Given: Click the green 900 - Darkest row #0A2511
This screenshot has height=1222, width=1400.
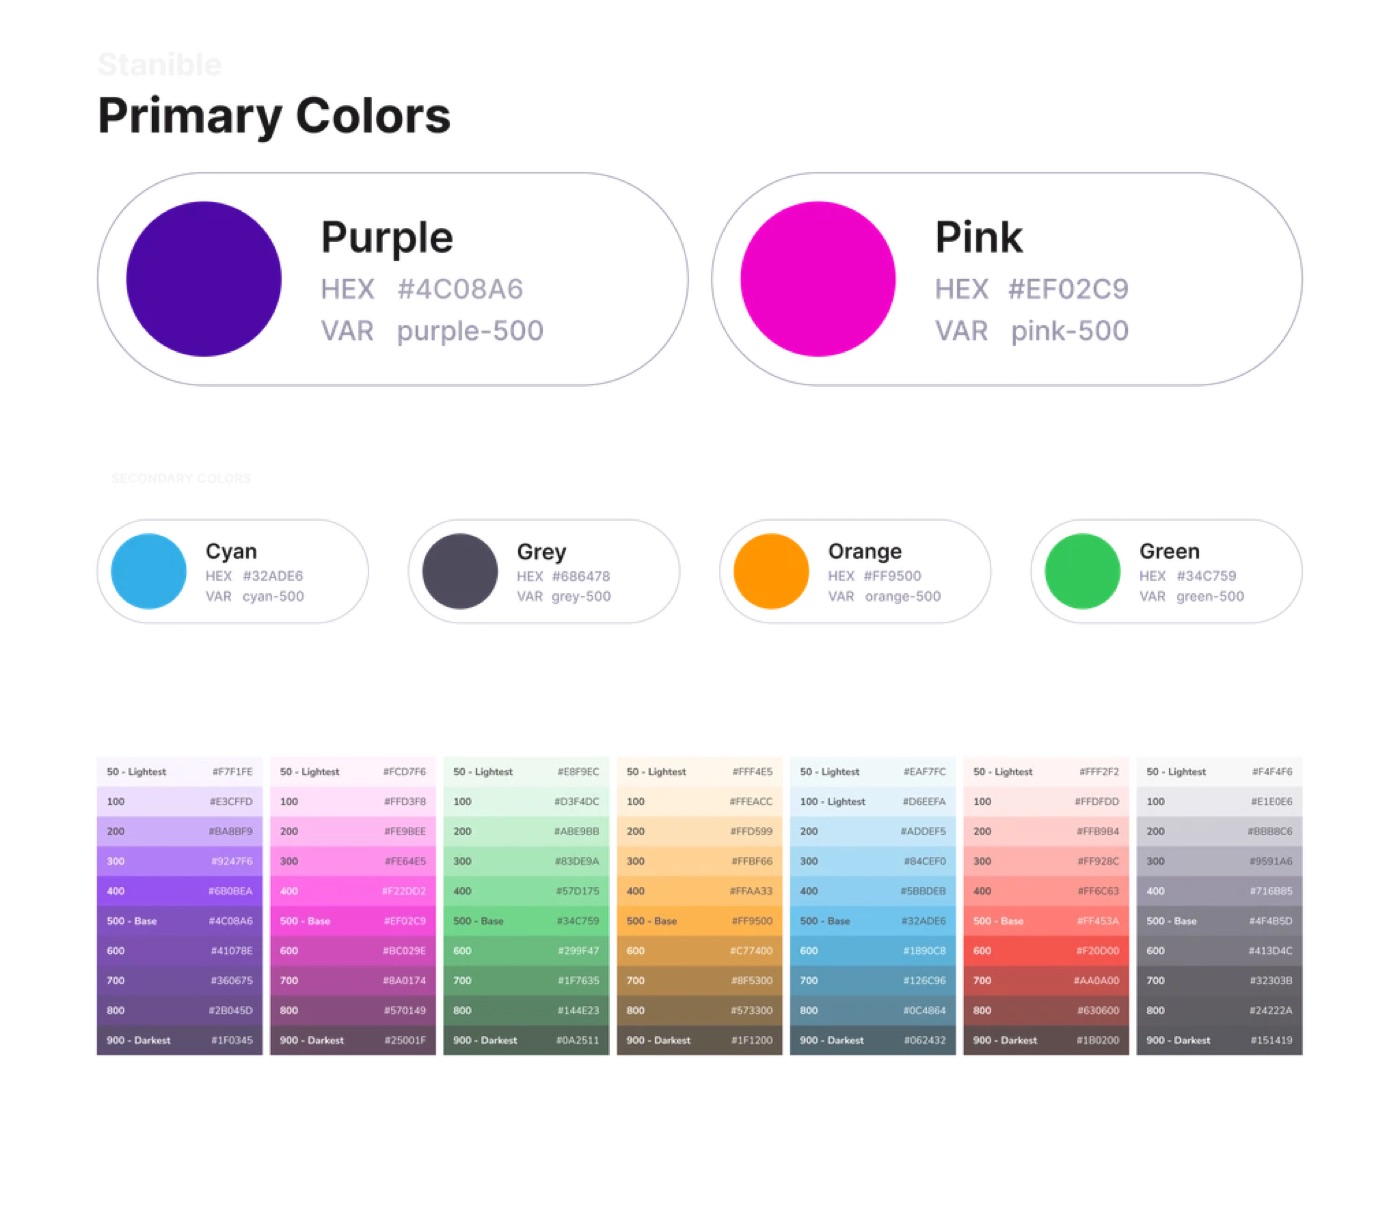Looking at the screenshot, I should tap(526, 1040).
